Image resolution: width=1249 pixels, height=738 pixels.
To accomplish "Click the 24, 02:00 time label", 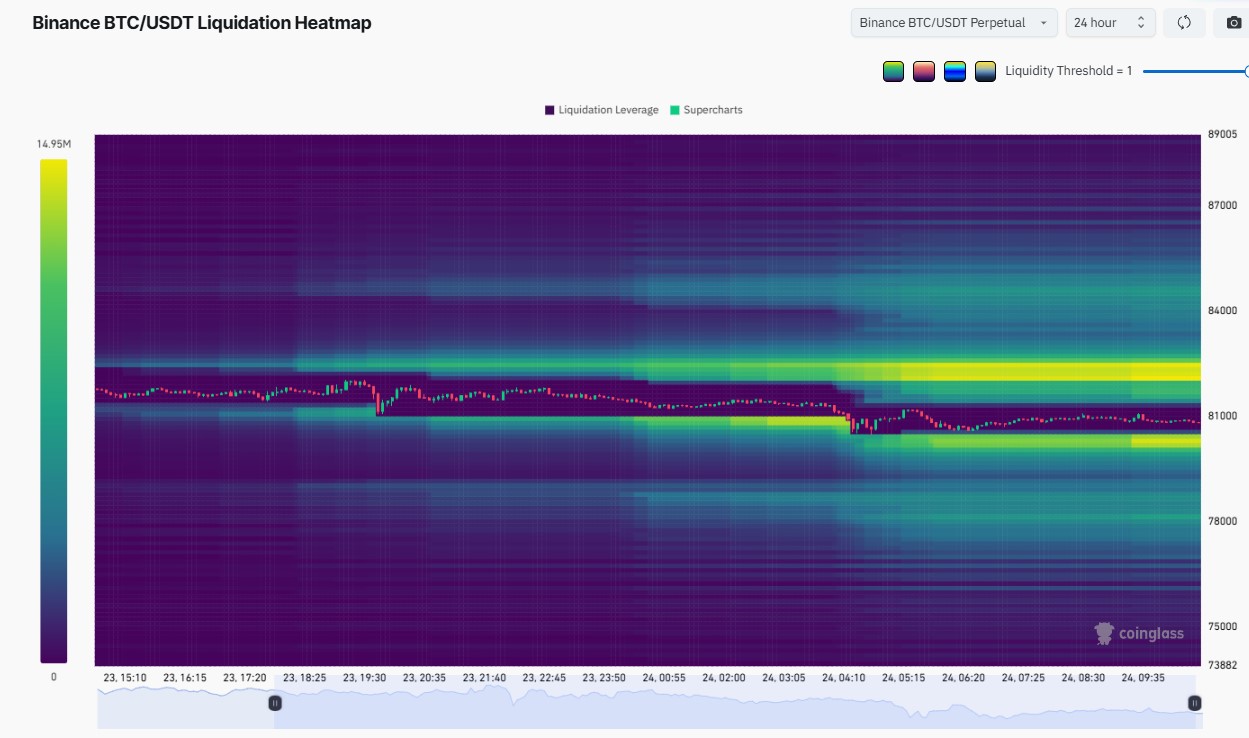I will tap(724, 678).
